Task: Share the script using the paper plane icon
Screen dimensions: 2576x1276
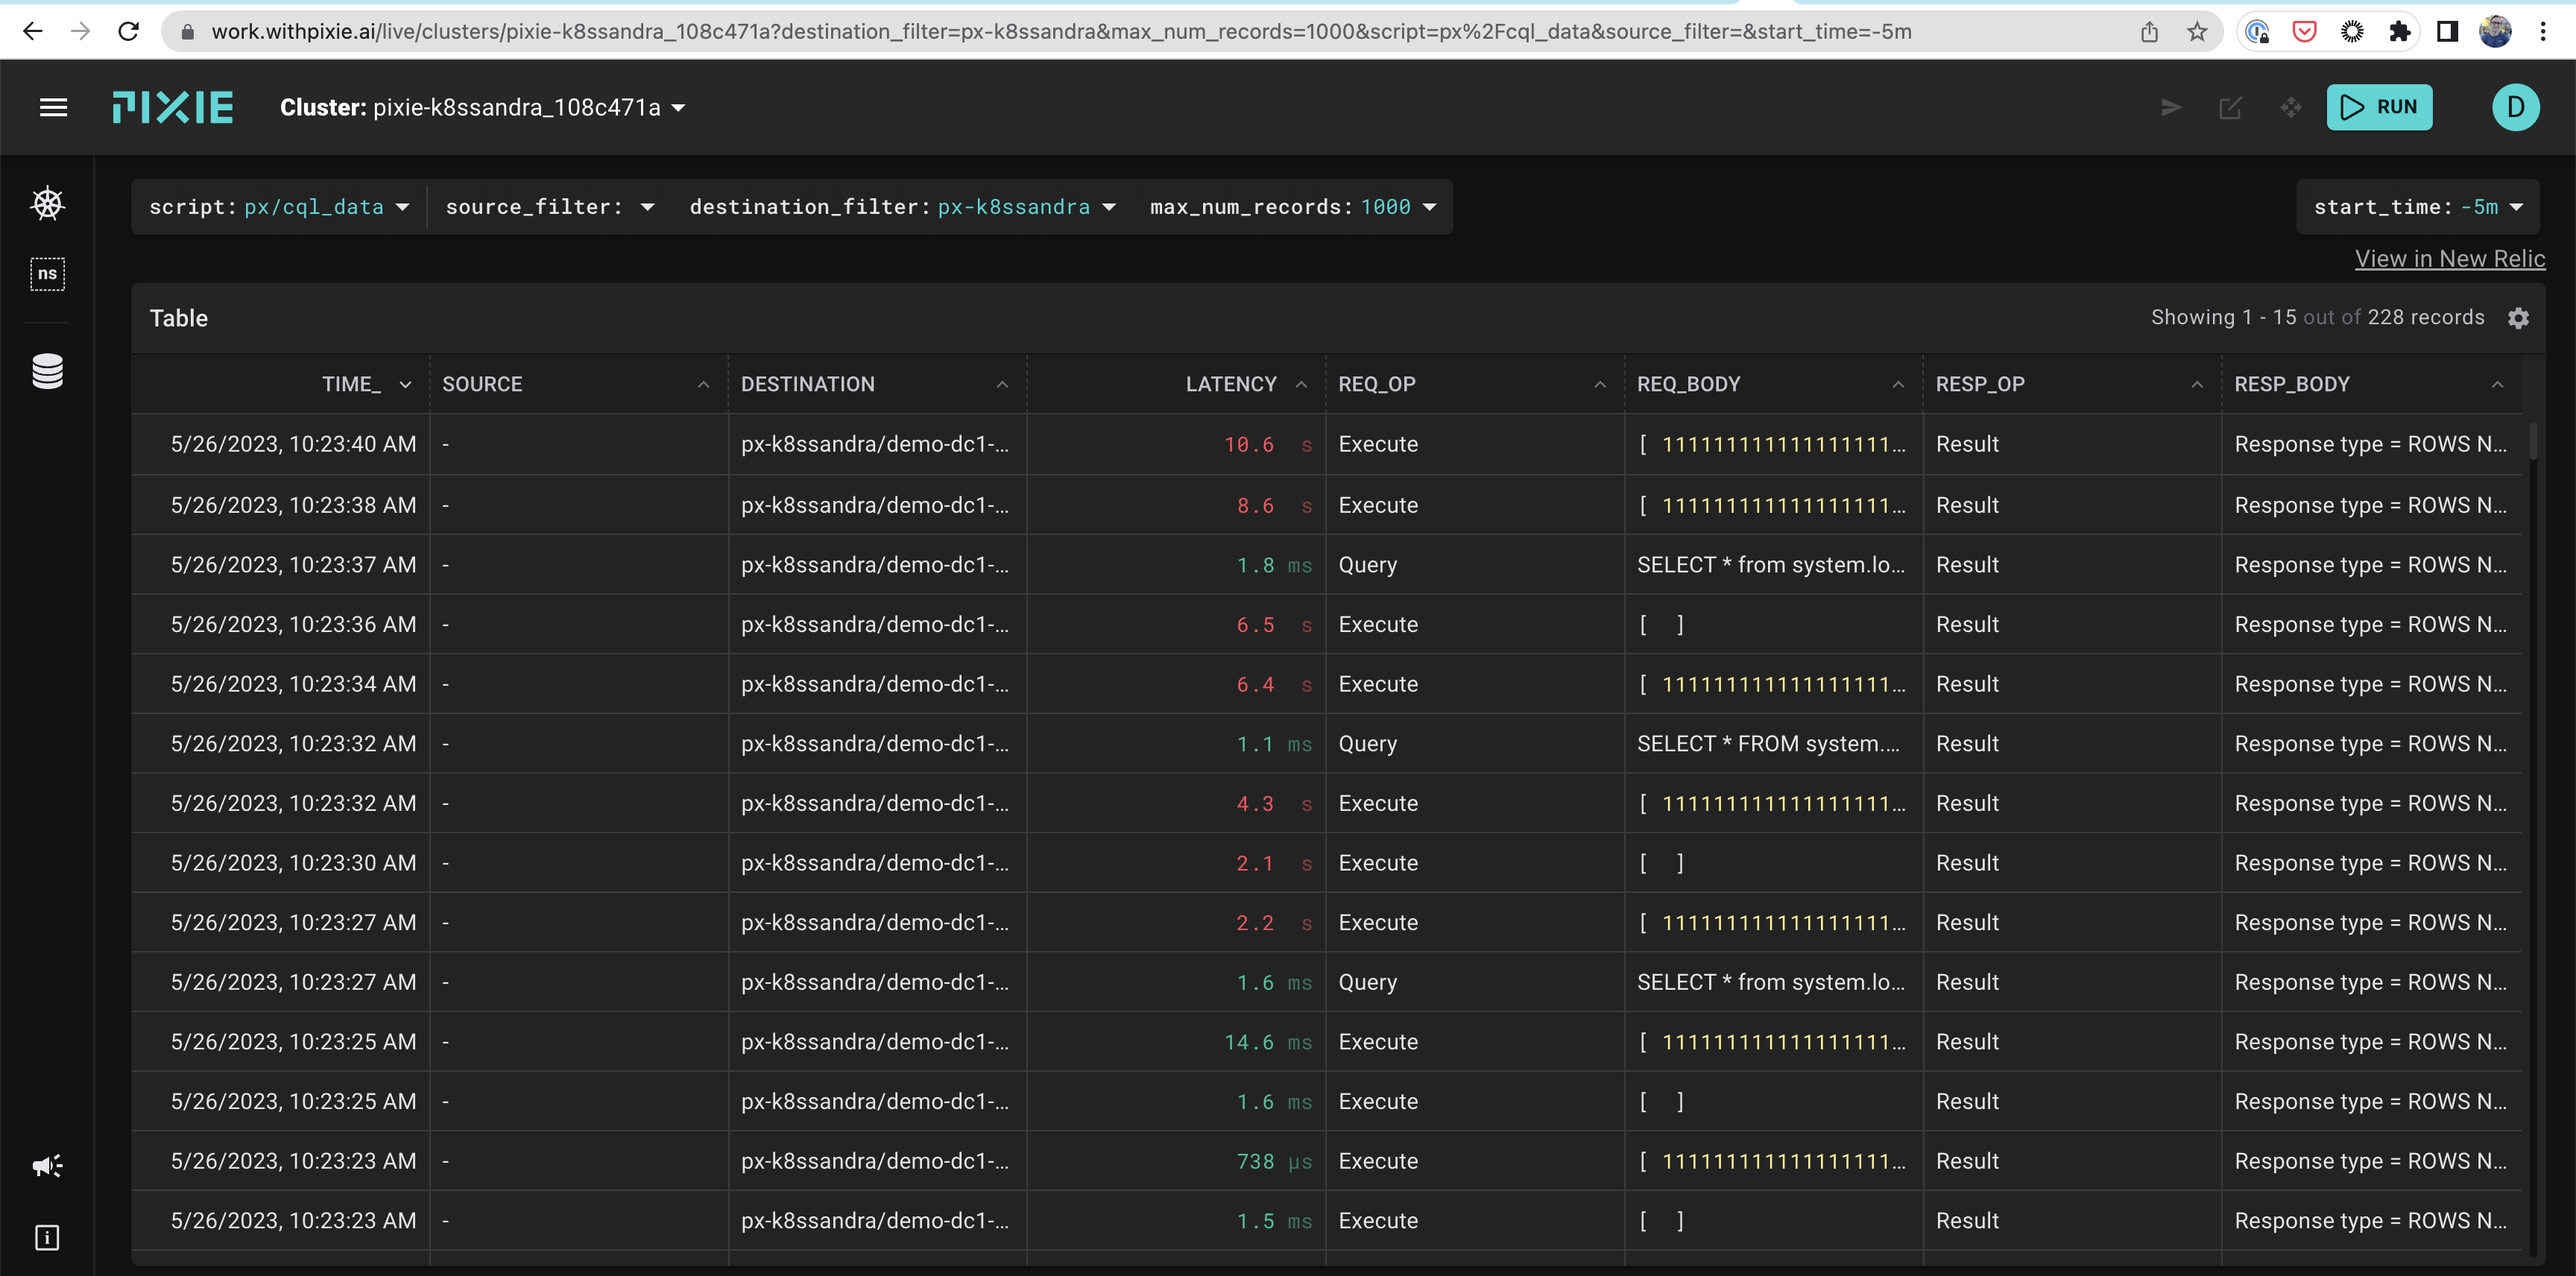Action: [2170, 107]
